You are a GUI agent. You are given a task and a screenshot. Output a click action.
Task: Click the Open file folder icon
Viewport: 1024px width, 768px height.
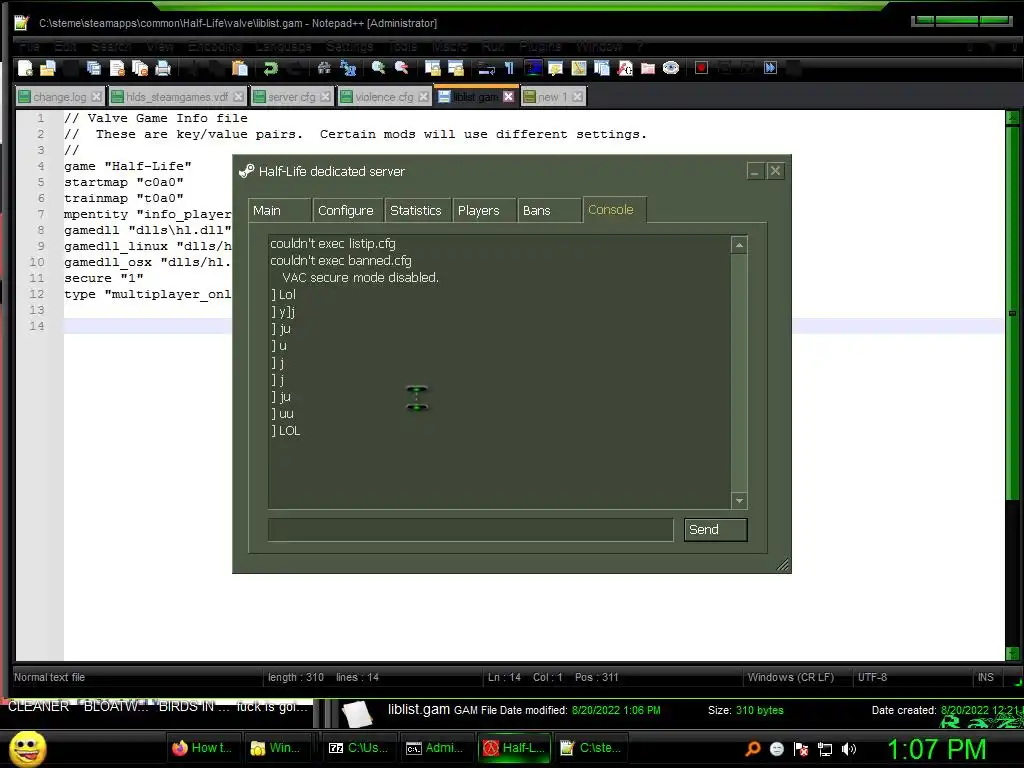point(48,68)
